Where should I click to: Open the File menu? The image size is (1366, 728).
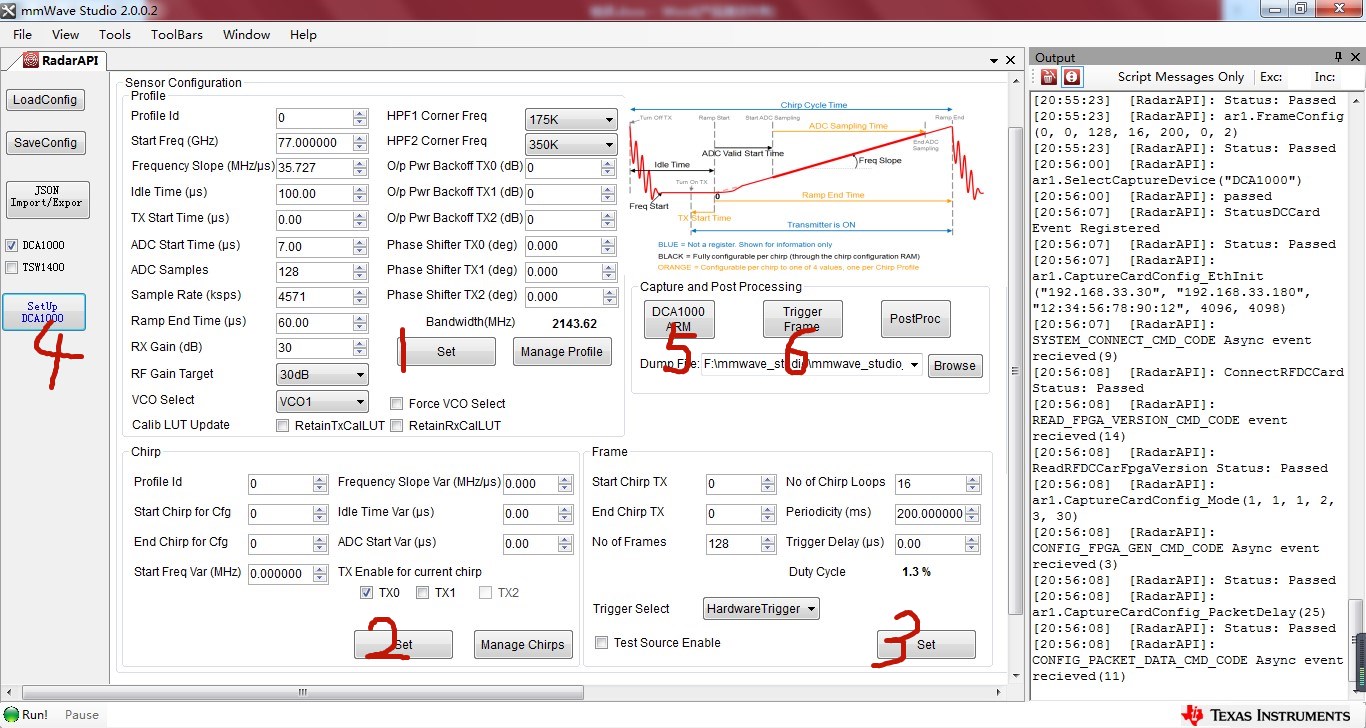coord(23,34)
